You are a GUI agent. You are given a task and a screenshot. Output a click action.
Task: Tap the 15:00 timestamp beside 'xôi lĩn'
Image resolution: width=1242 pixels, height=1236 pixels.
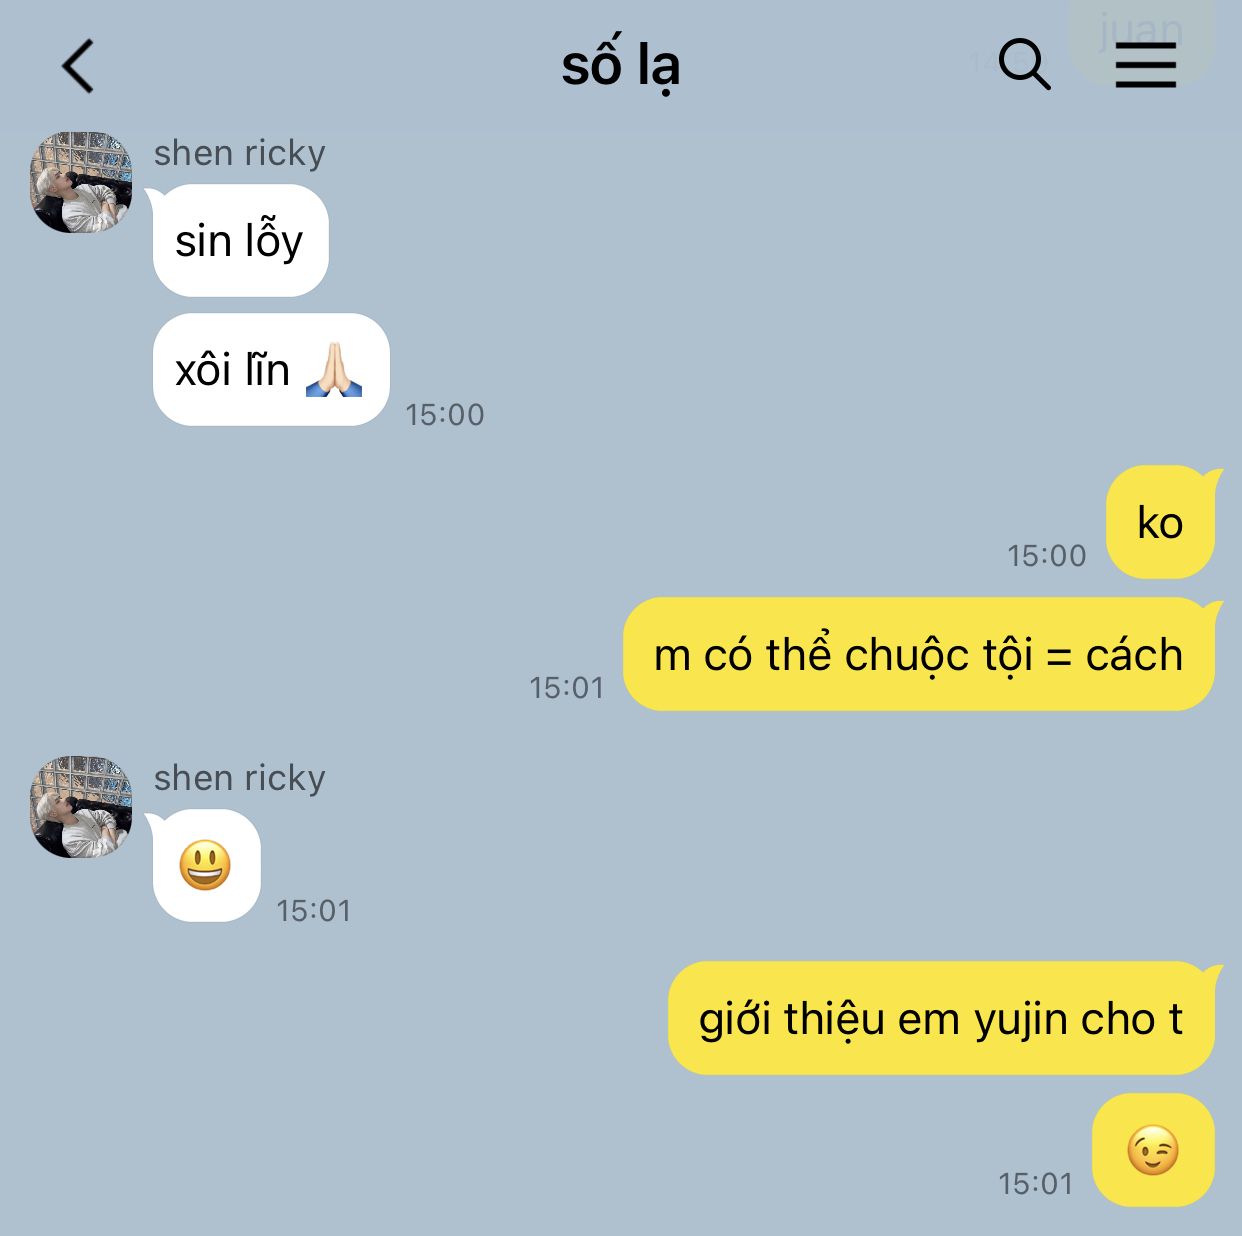445,414
